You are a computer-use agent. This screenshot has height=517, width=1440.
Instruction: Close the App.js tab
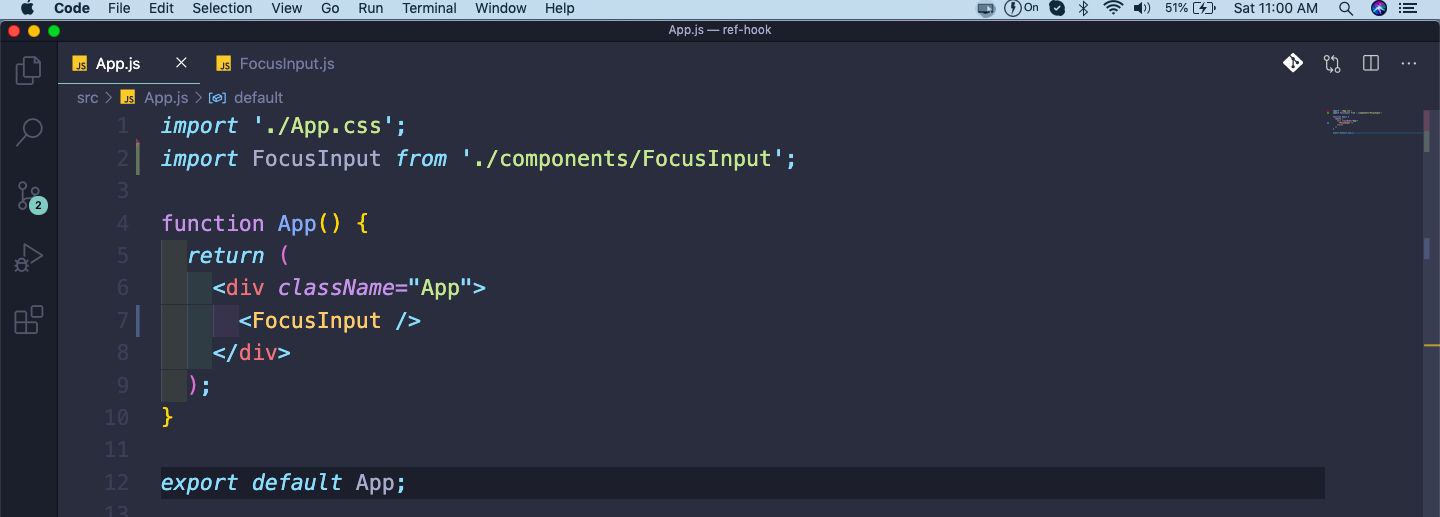pos(181,63)
